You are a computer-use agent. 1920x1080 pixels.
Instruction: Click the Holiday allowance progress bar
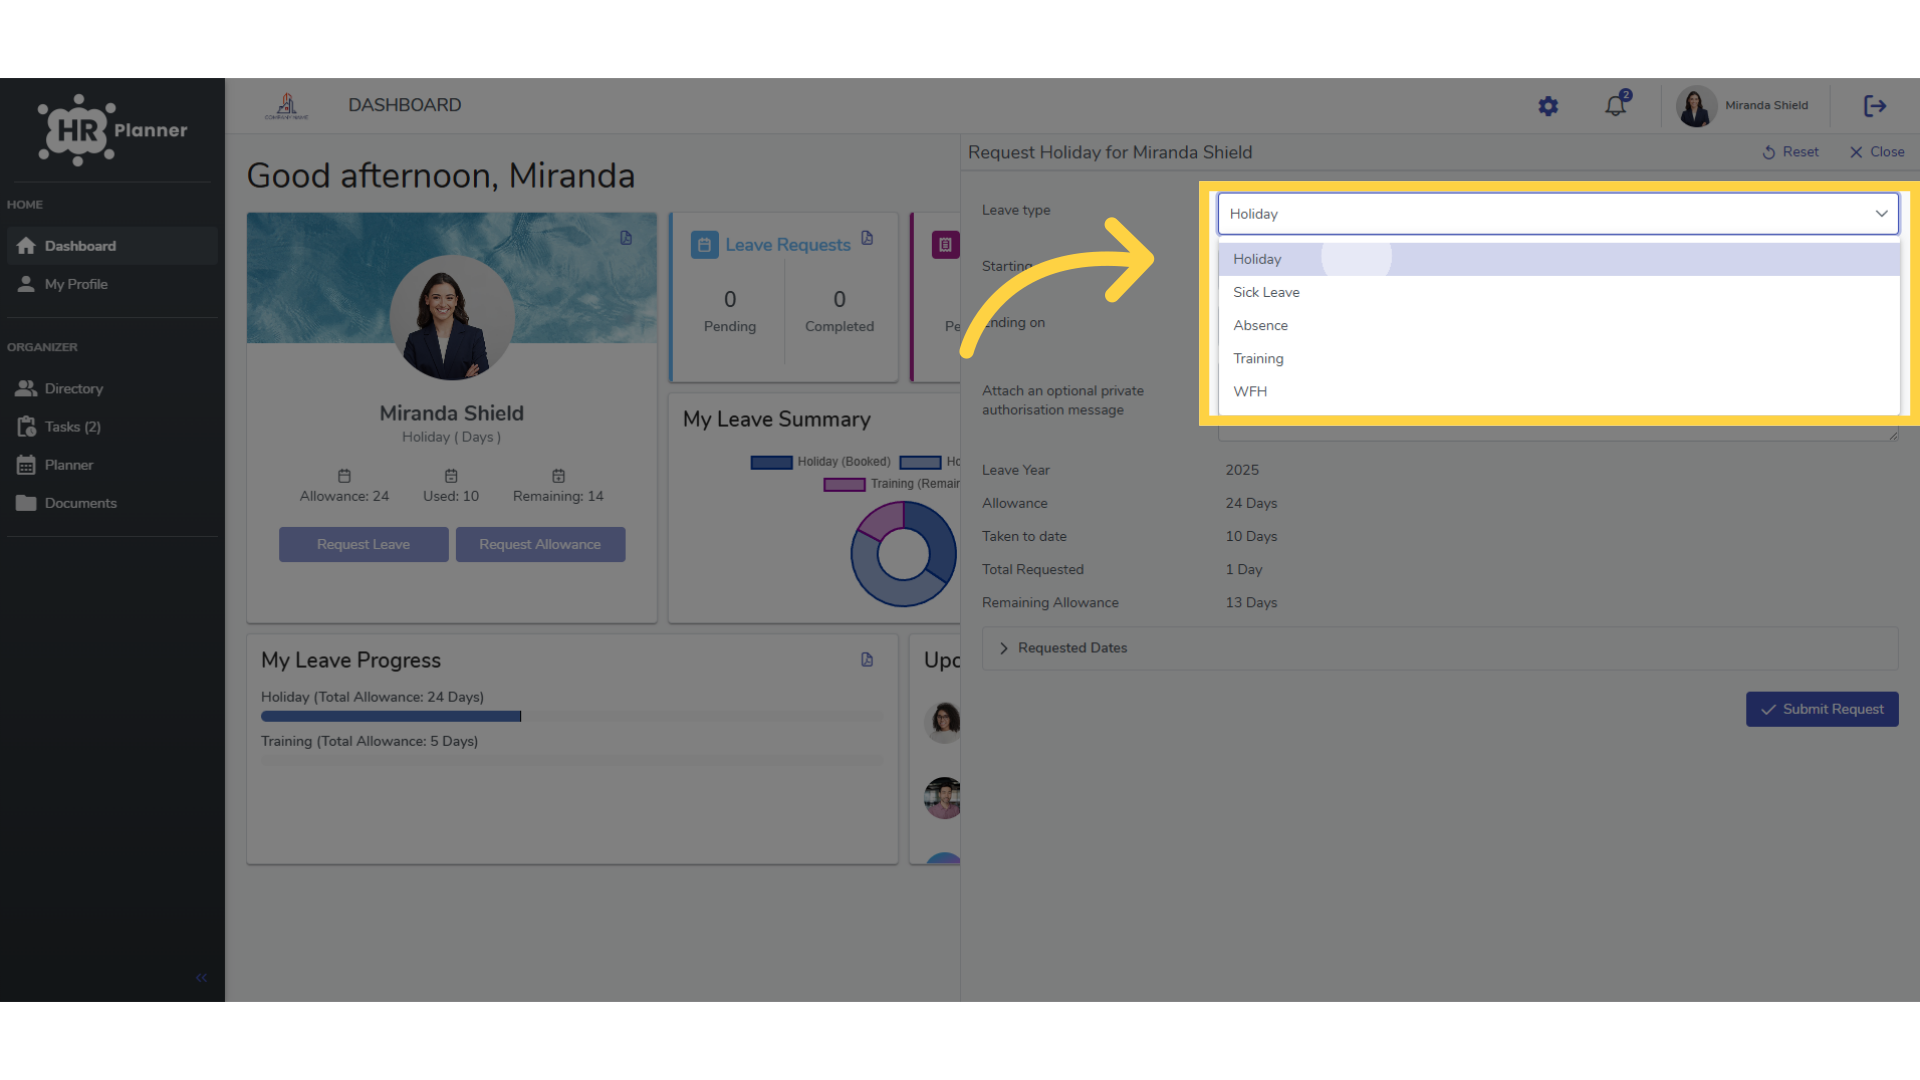pyautogui.click(x=572, y=716)
